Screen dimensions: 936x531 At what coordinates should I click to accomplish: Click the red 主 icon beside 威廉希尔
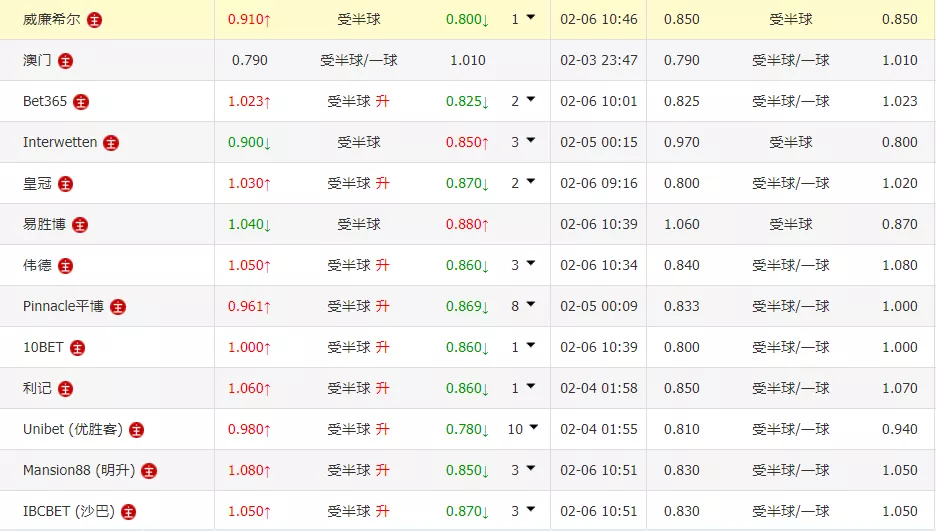(94, 19)
